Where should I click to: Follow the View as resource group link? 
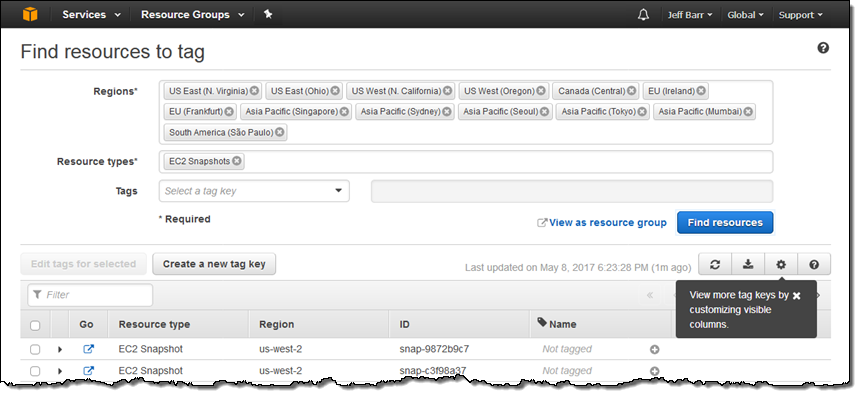pyautogui.click(x=602, y=223)
